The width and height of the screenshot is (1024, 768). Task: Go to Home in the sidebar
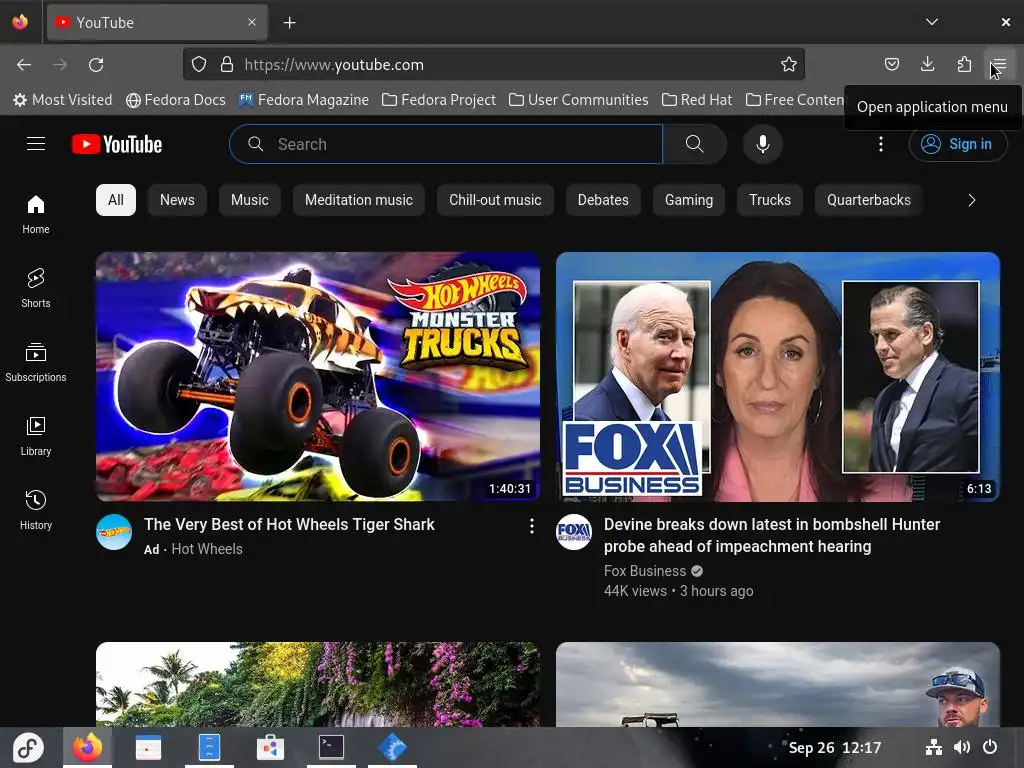click(x=36, y=214)
